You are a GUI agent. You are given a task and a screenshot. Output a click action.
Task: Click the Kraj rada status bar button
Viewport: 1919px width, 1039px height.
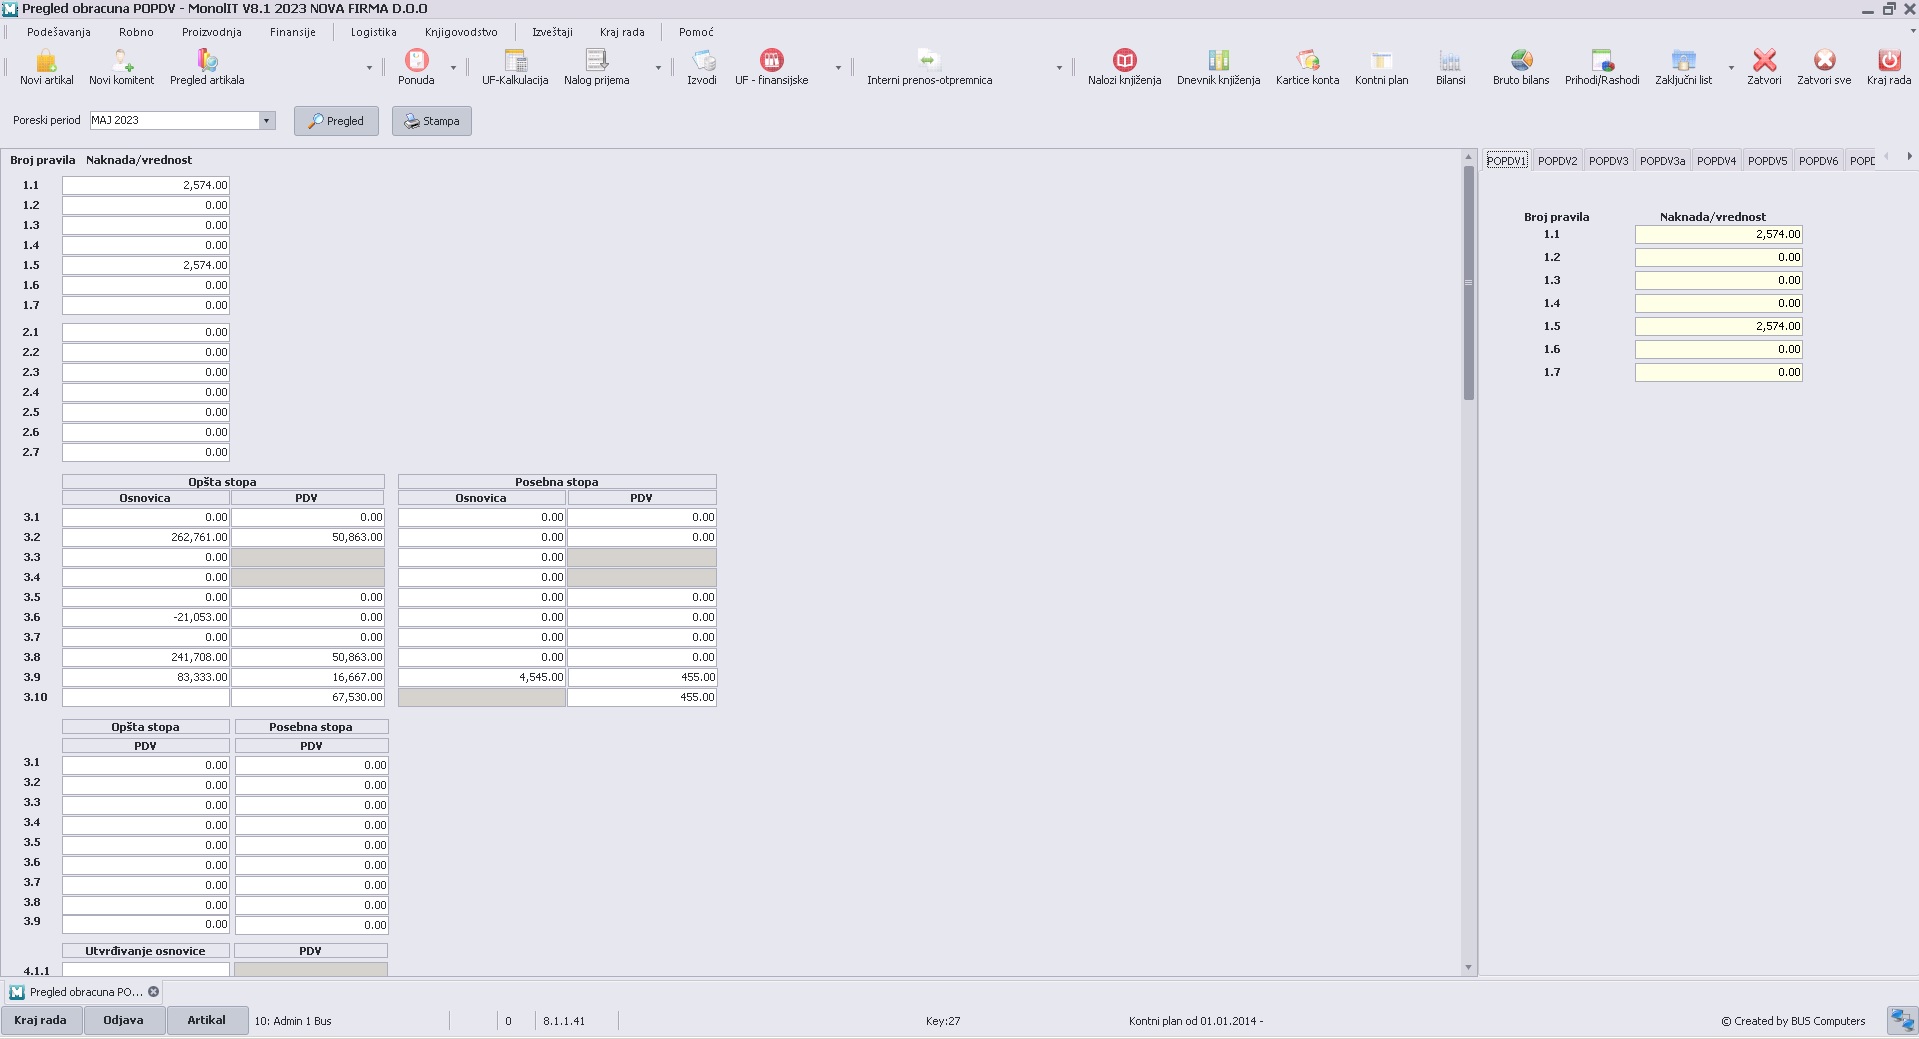point(41,1021)
